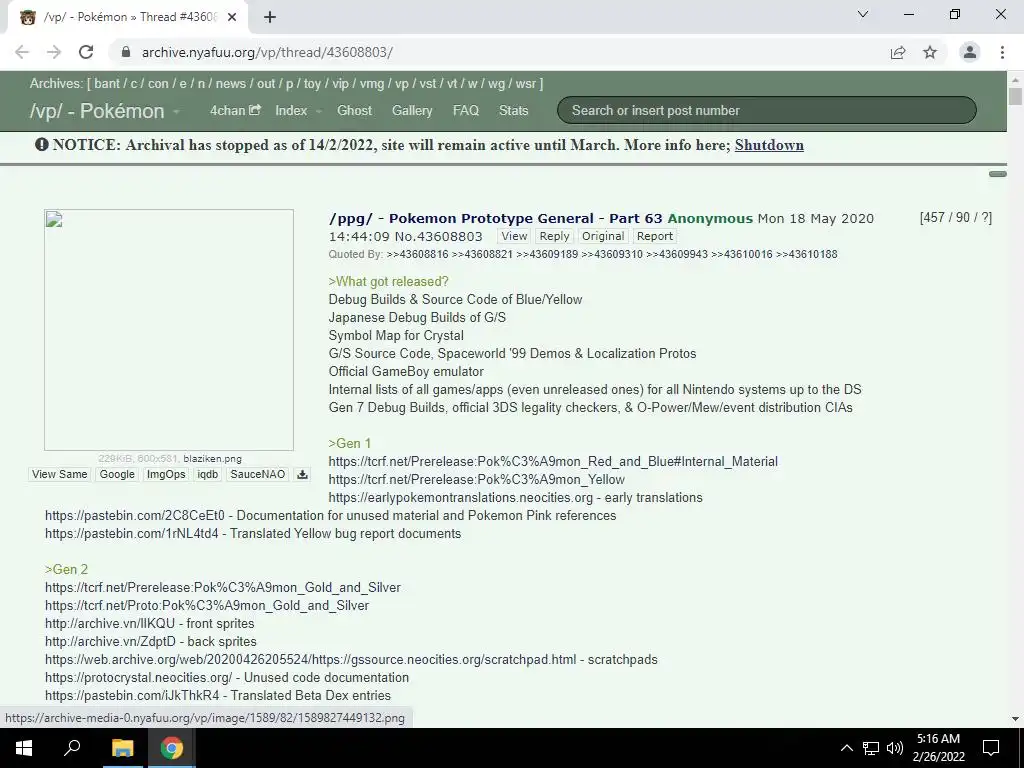Image resolution: width=1024 pixels, height=768 pixels.
Task: Click the post View button
Action: click(514, 236)
